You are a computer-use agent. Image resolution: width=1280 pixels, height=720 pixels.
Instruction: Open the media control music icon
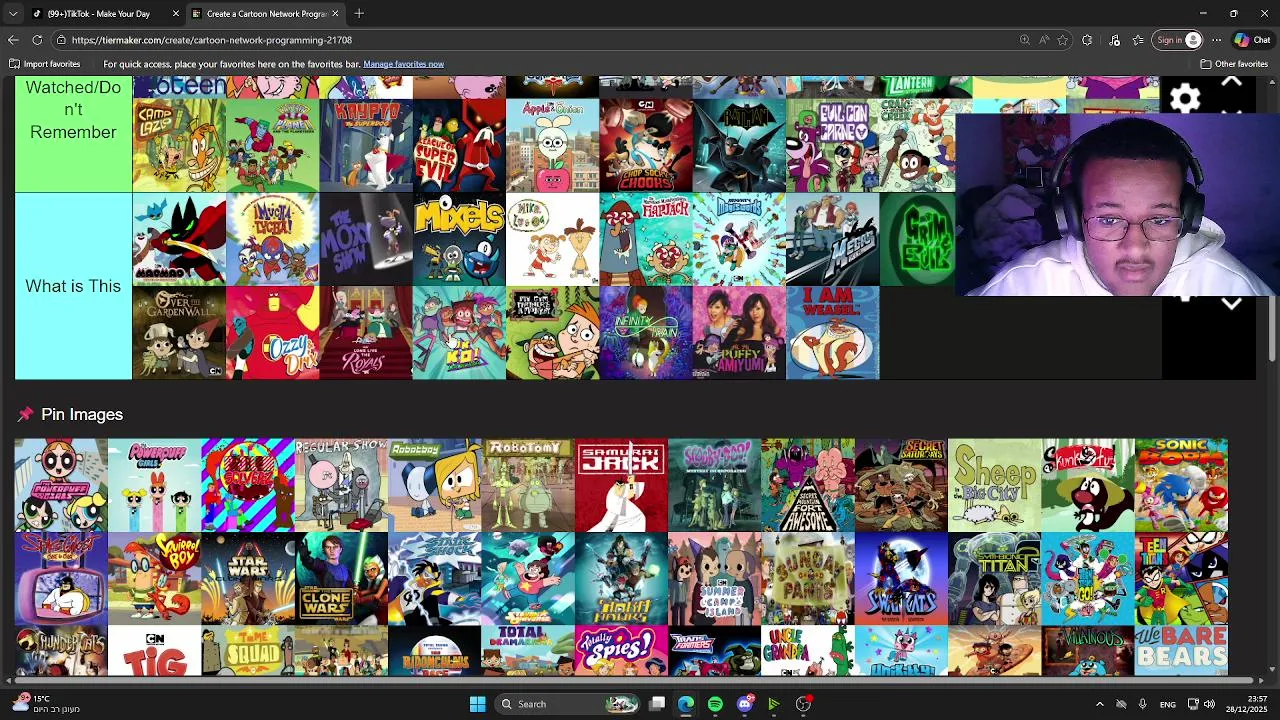click(1115, 40)
